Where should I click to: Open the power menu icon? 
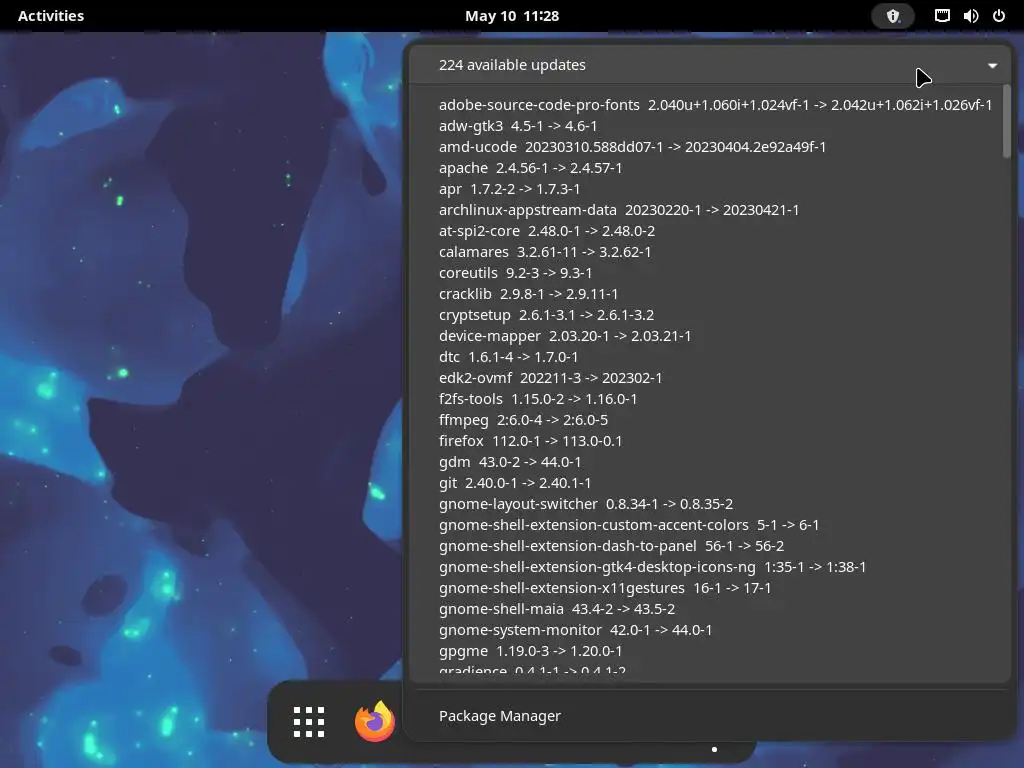coord(999,16)
